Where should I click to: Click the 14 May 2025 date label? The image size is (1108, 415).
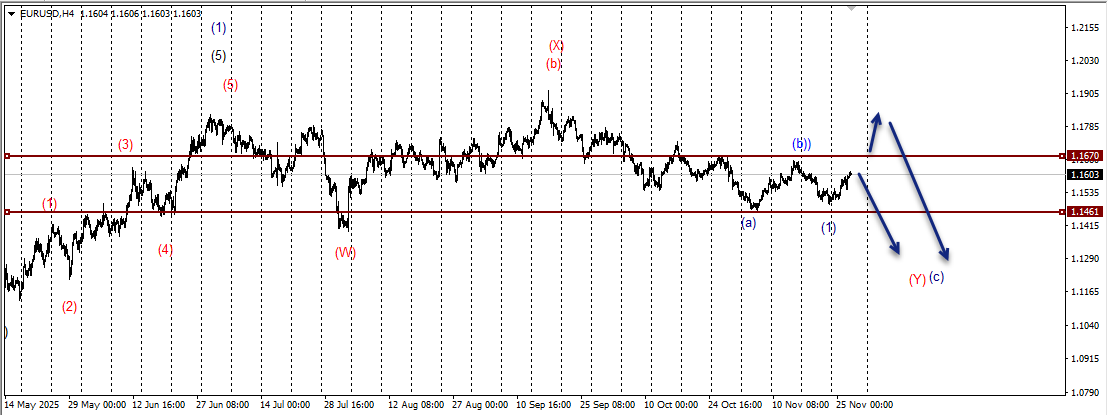coord(34,405)
